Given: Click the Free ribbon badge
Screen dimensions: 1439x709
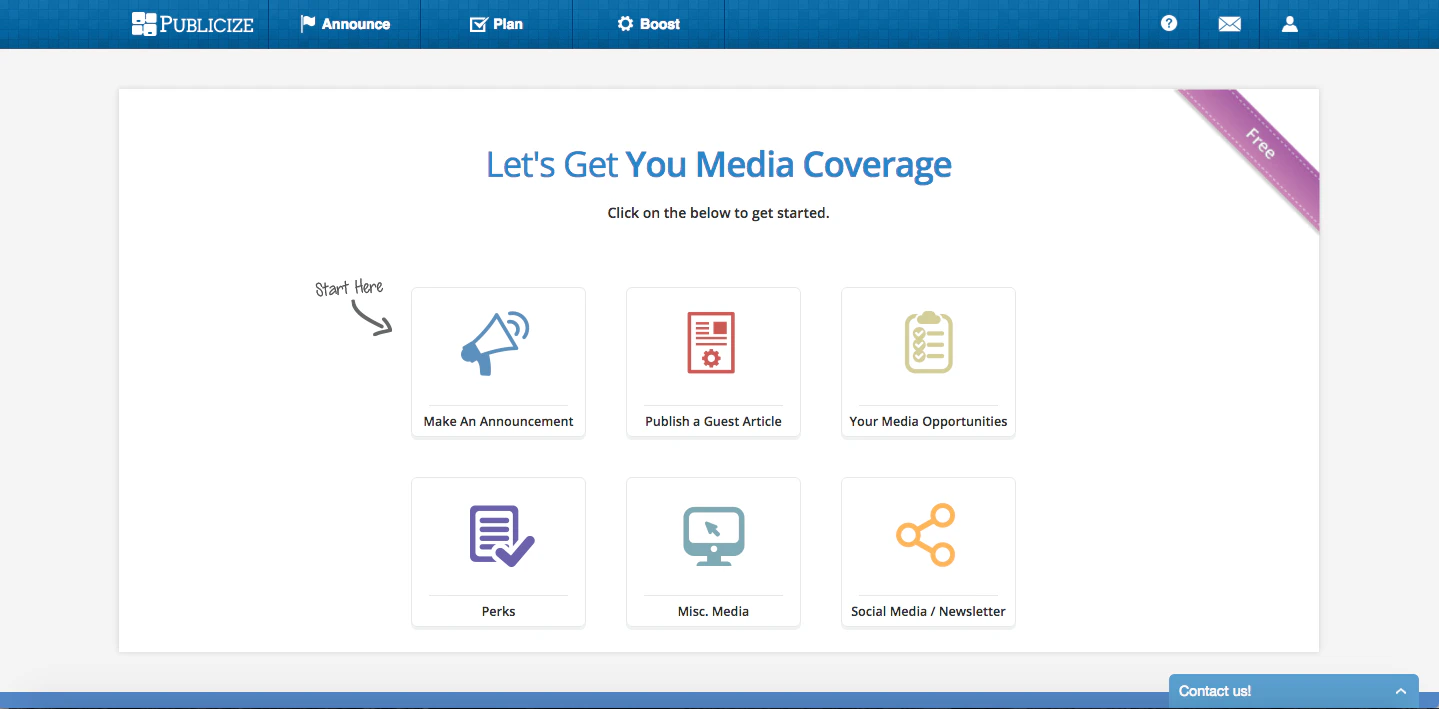Looking at the screenshot, I should tap(1258, 147).
